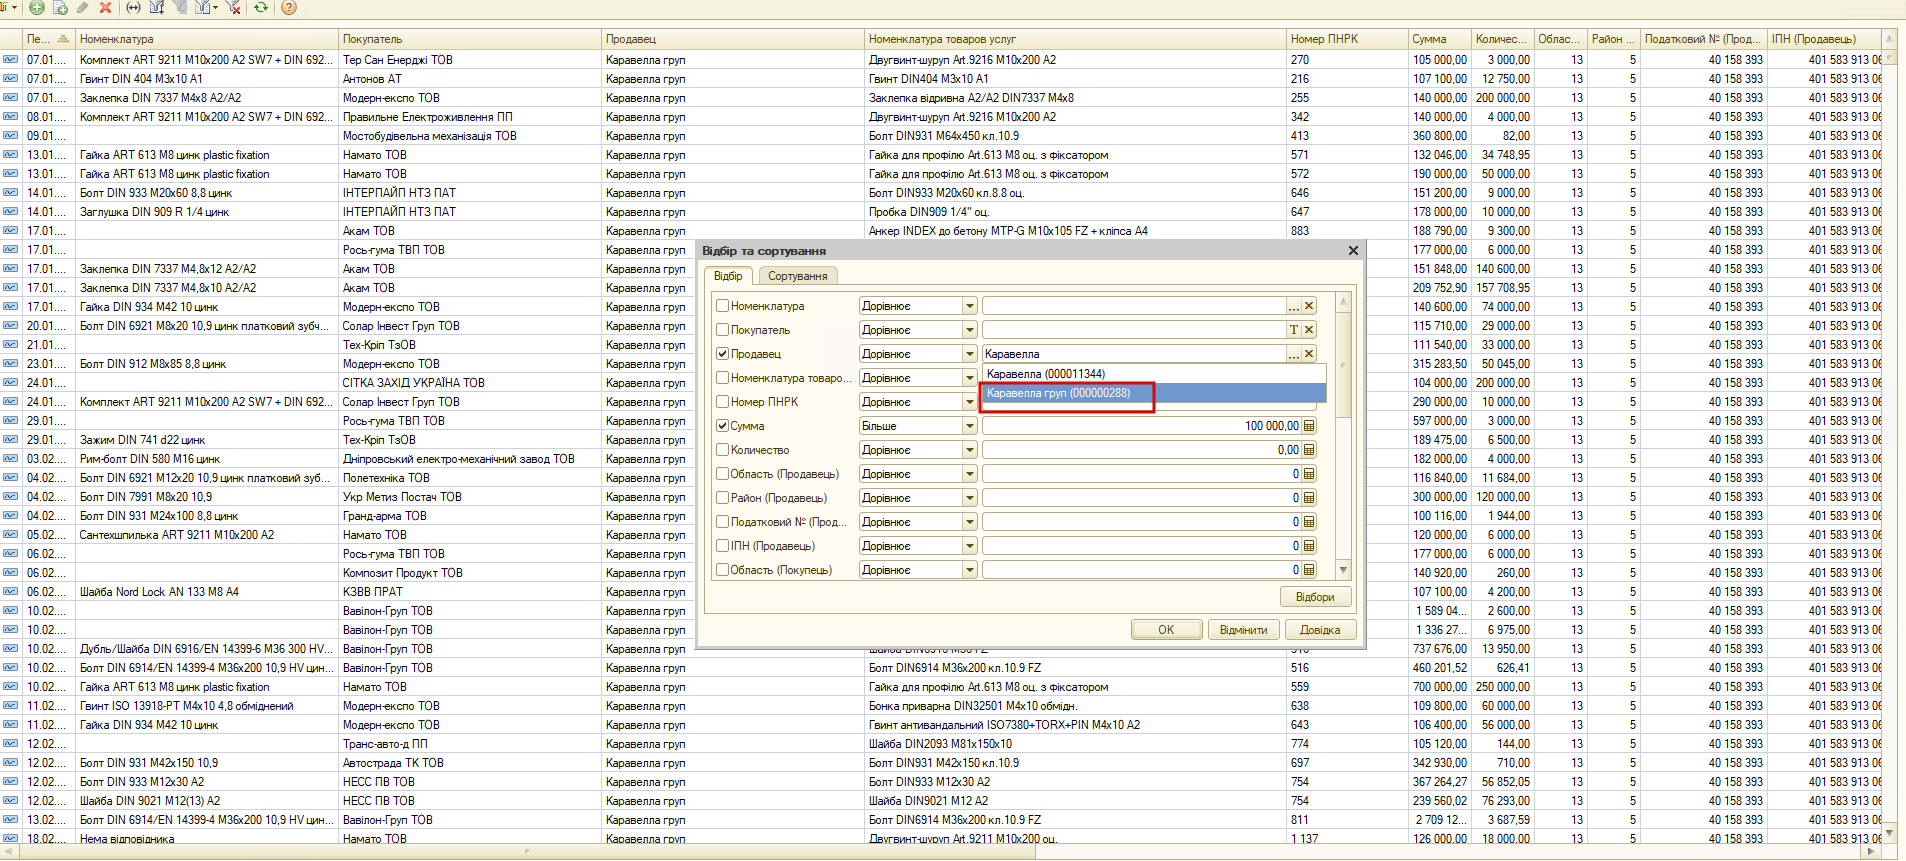Enable the Количество filter checkbox
This screenshot has height=861, width=1906.
click(722, 450)
